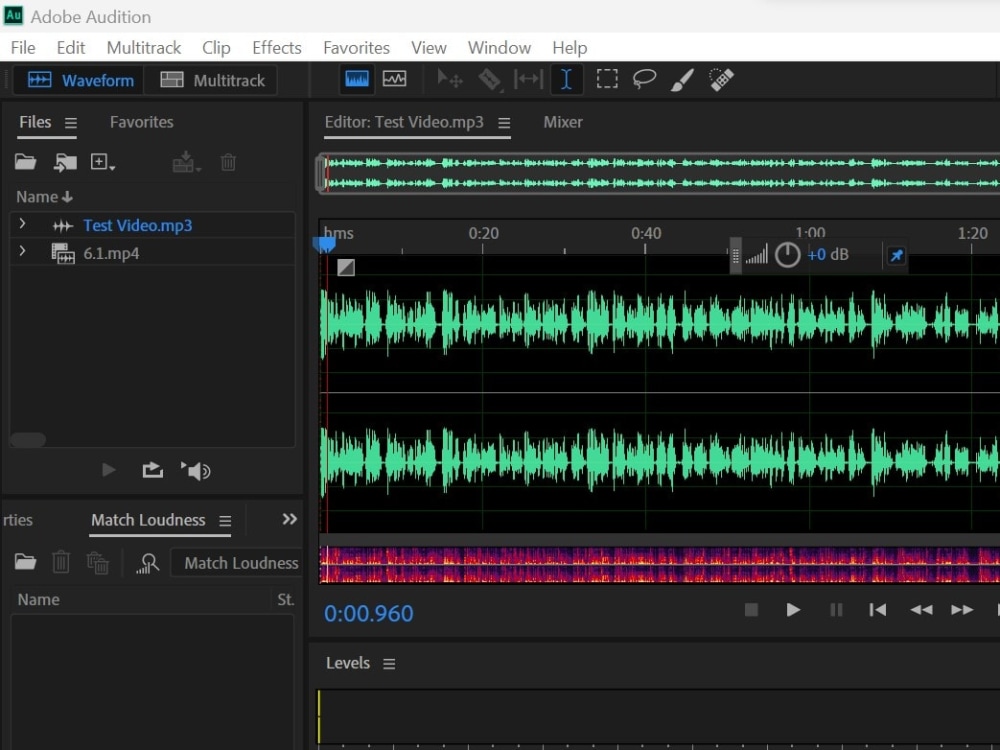Switch to the Favorites tab
Viewport: 1000px width, 750px height.
point(142,122)
